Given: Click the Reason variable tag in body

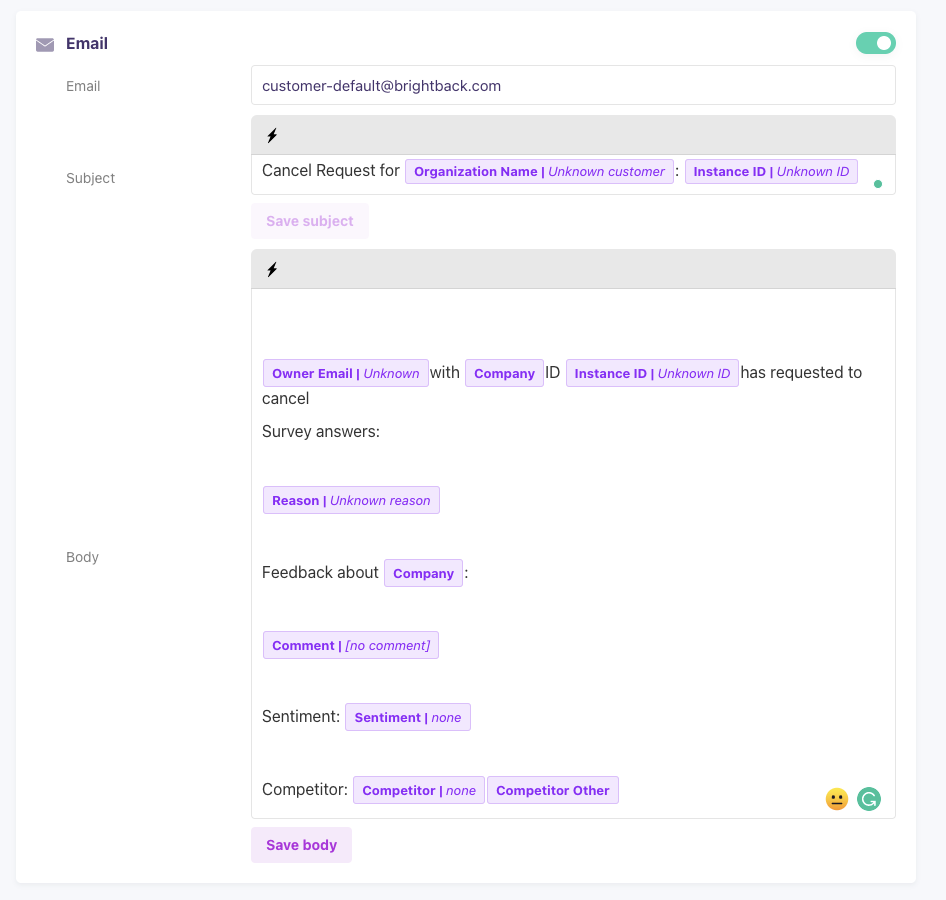Looking at the screenshot, I should (x=351, y=501).
